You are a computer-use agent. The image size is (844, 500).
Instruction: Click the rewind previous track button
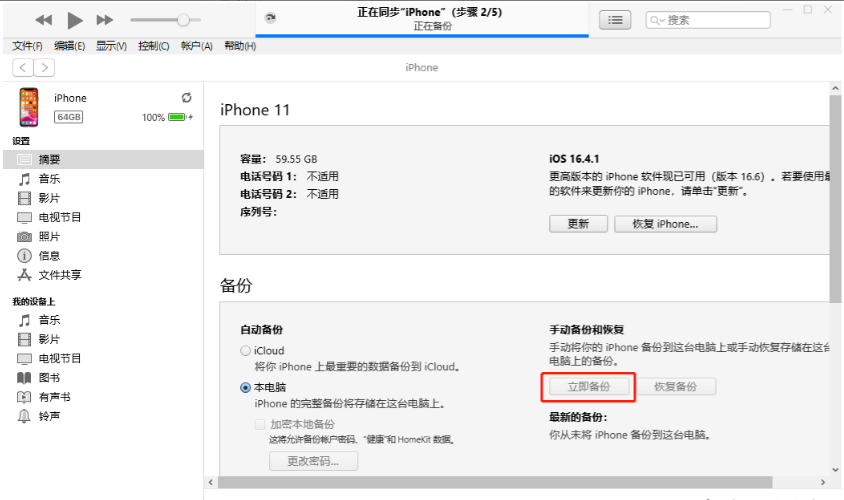44,20
